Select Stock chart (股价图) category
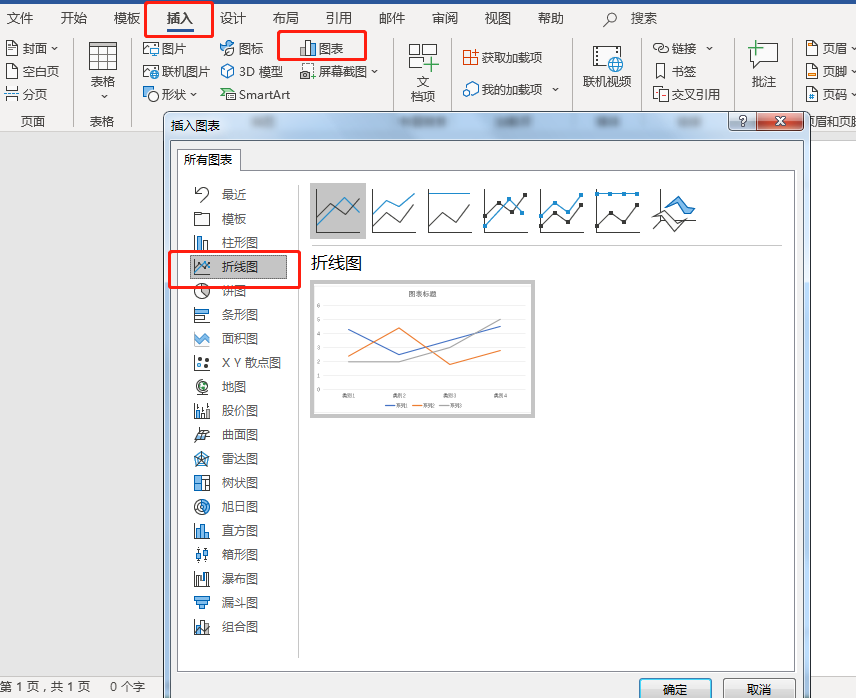This screenshot has width=856, height=698. [225, 411]
